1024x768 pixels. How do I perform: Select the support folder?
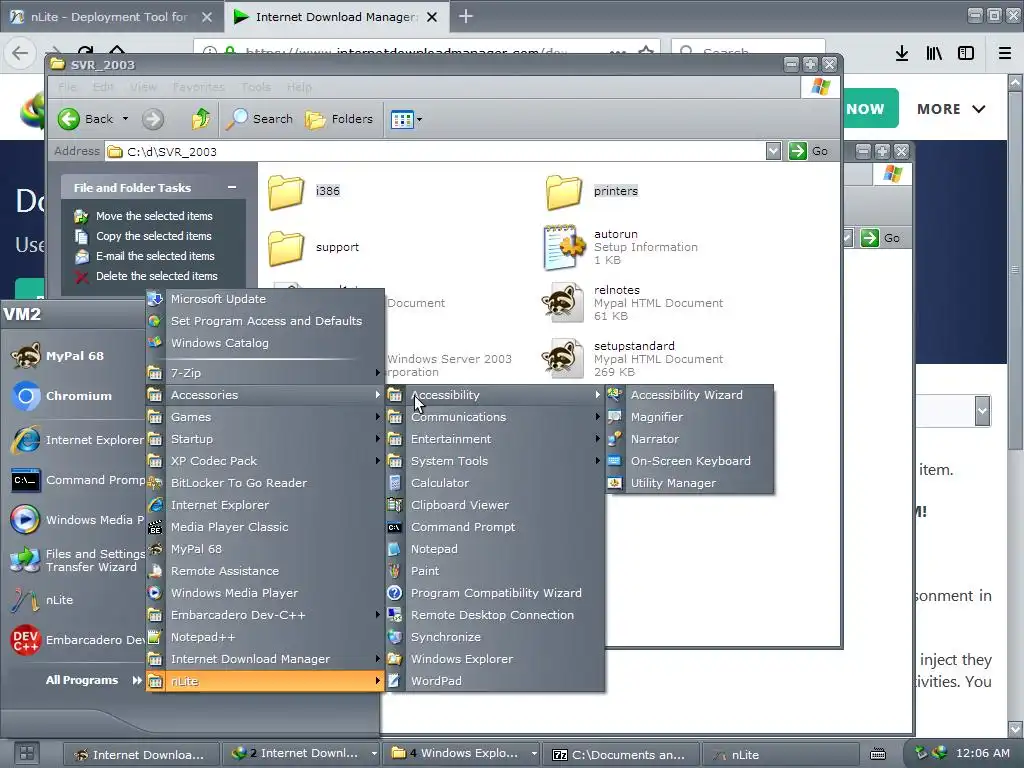313,248
